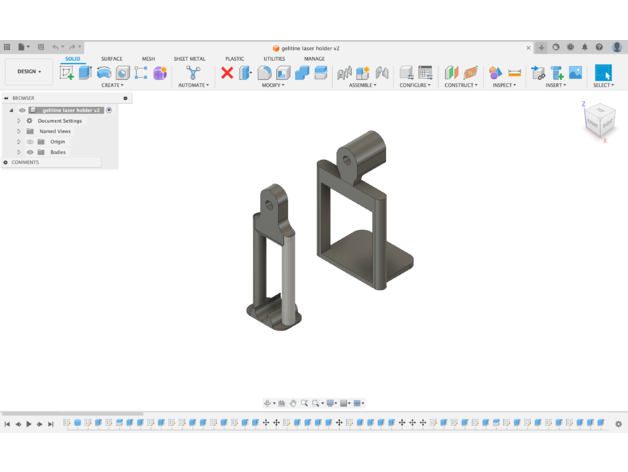Screen dimensions: 628x472
Task: Open the Measure tool in Inspect
Action: pos(514,73)
